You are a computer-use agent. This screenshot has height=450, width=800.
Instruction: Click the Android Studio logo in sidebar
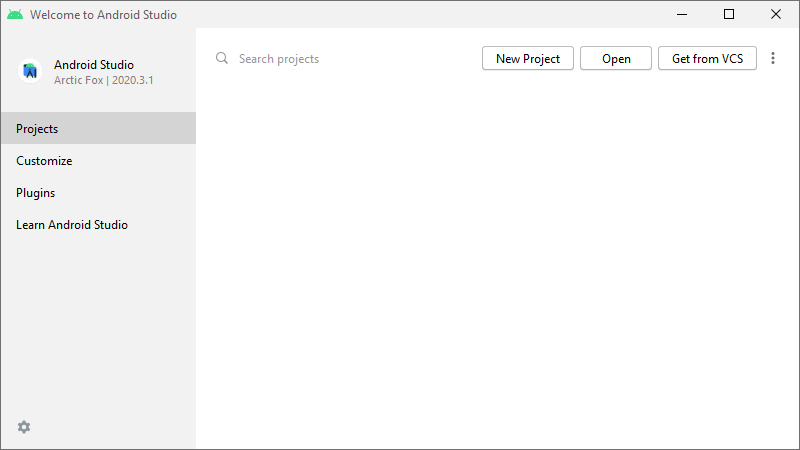pos(30,71)
